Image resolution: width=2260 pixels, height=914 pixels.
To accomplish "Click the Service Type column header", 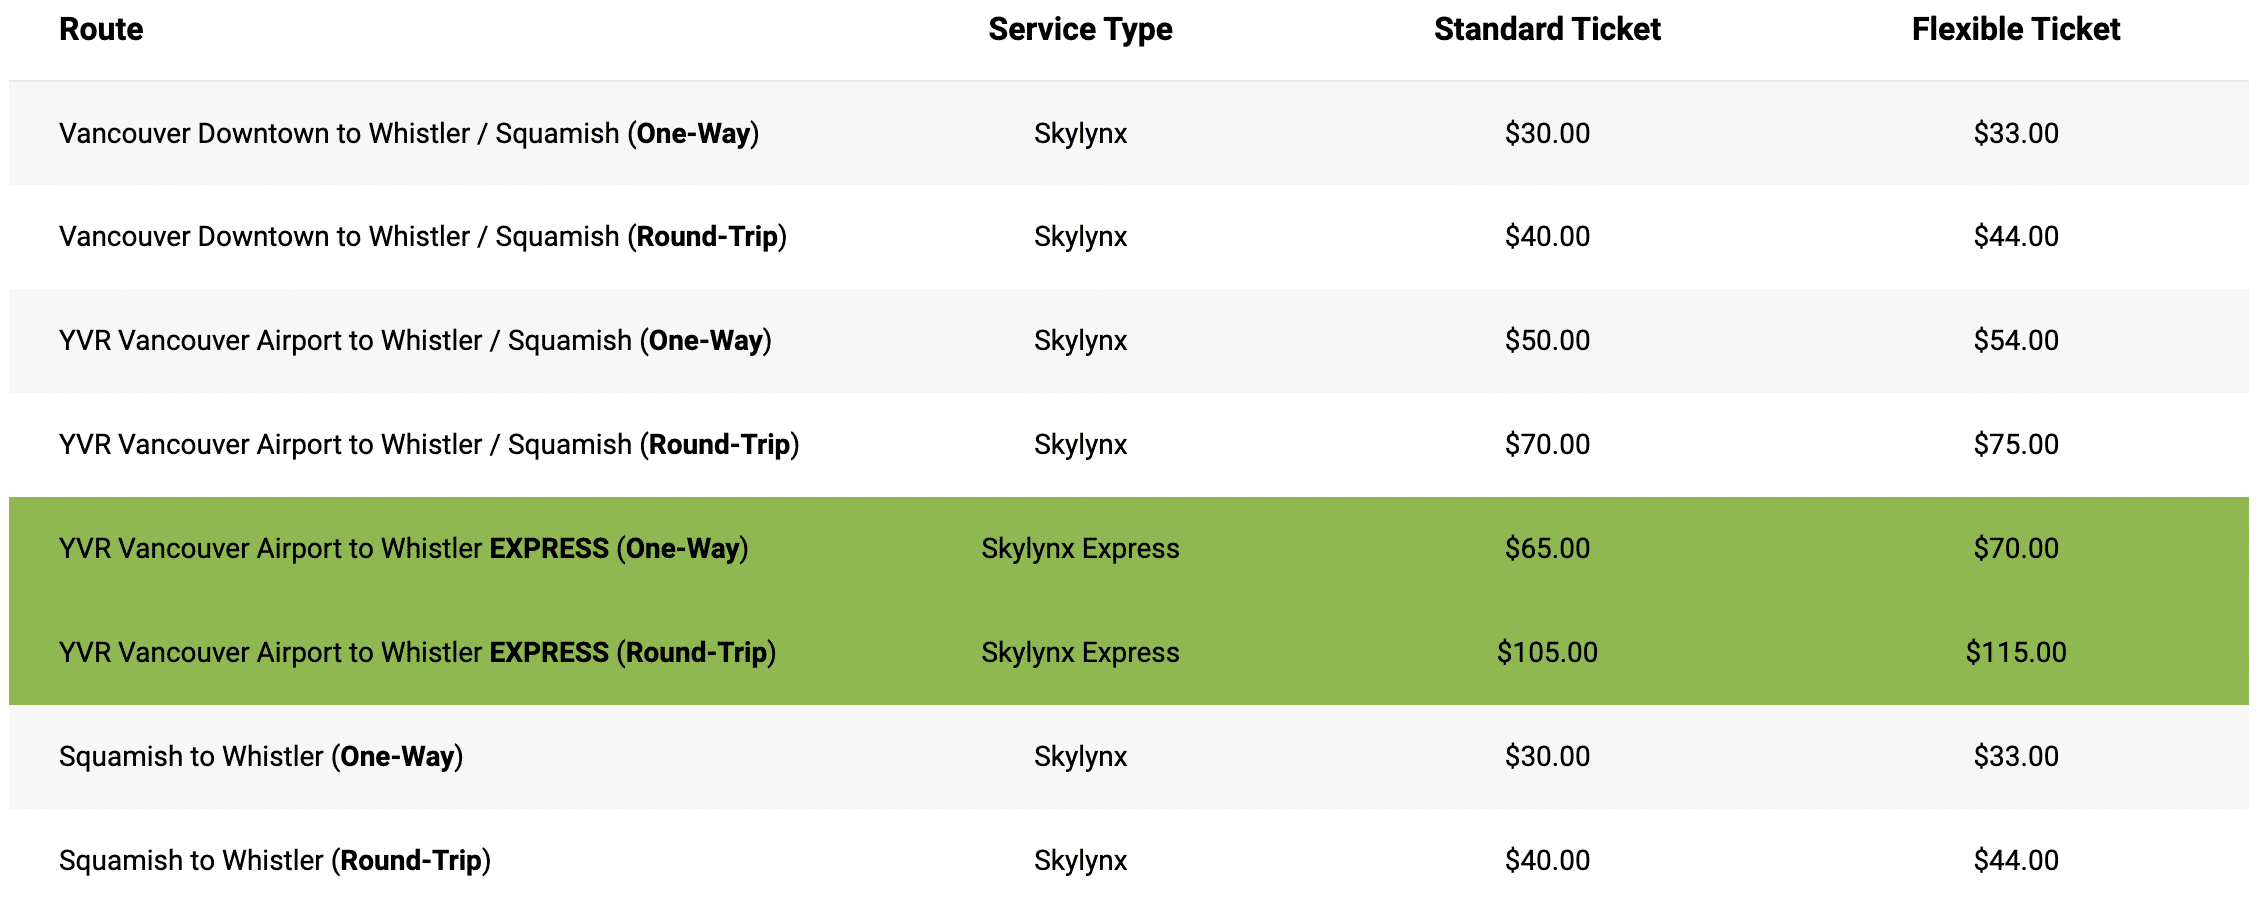I will coord(1080,30).
